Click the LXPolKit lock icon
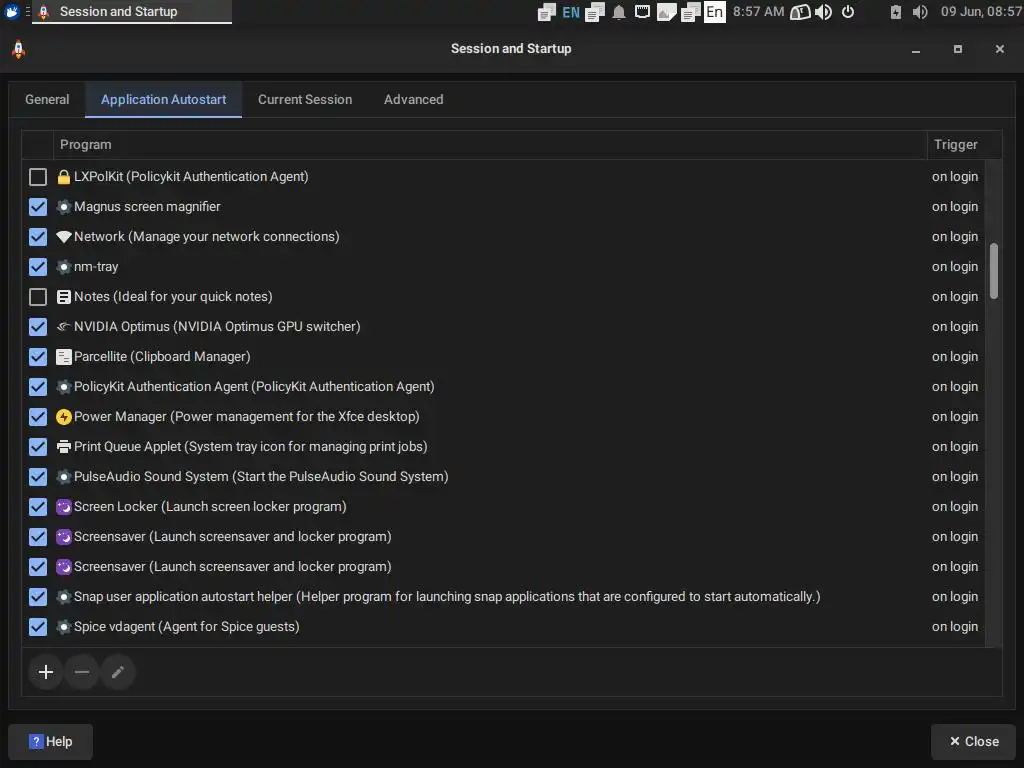1024x768 pixels. pyautogui.click(x=63, y=177)
